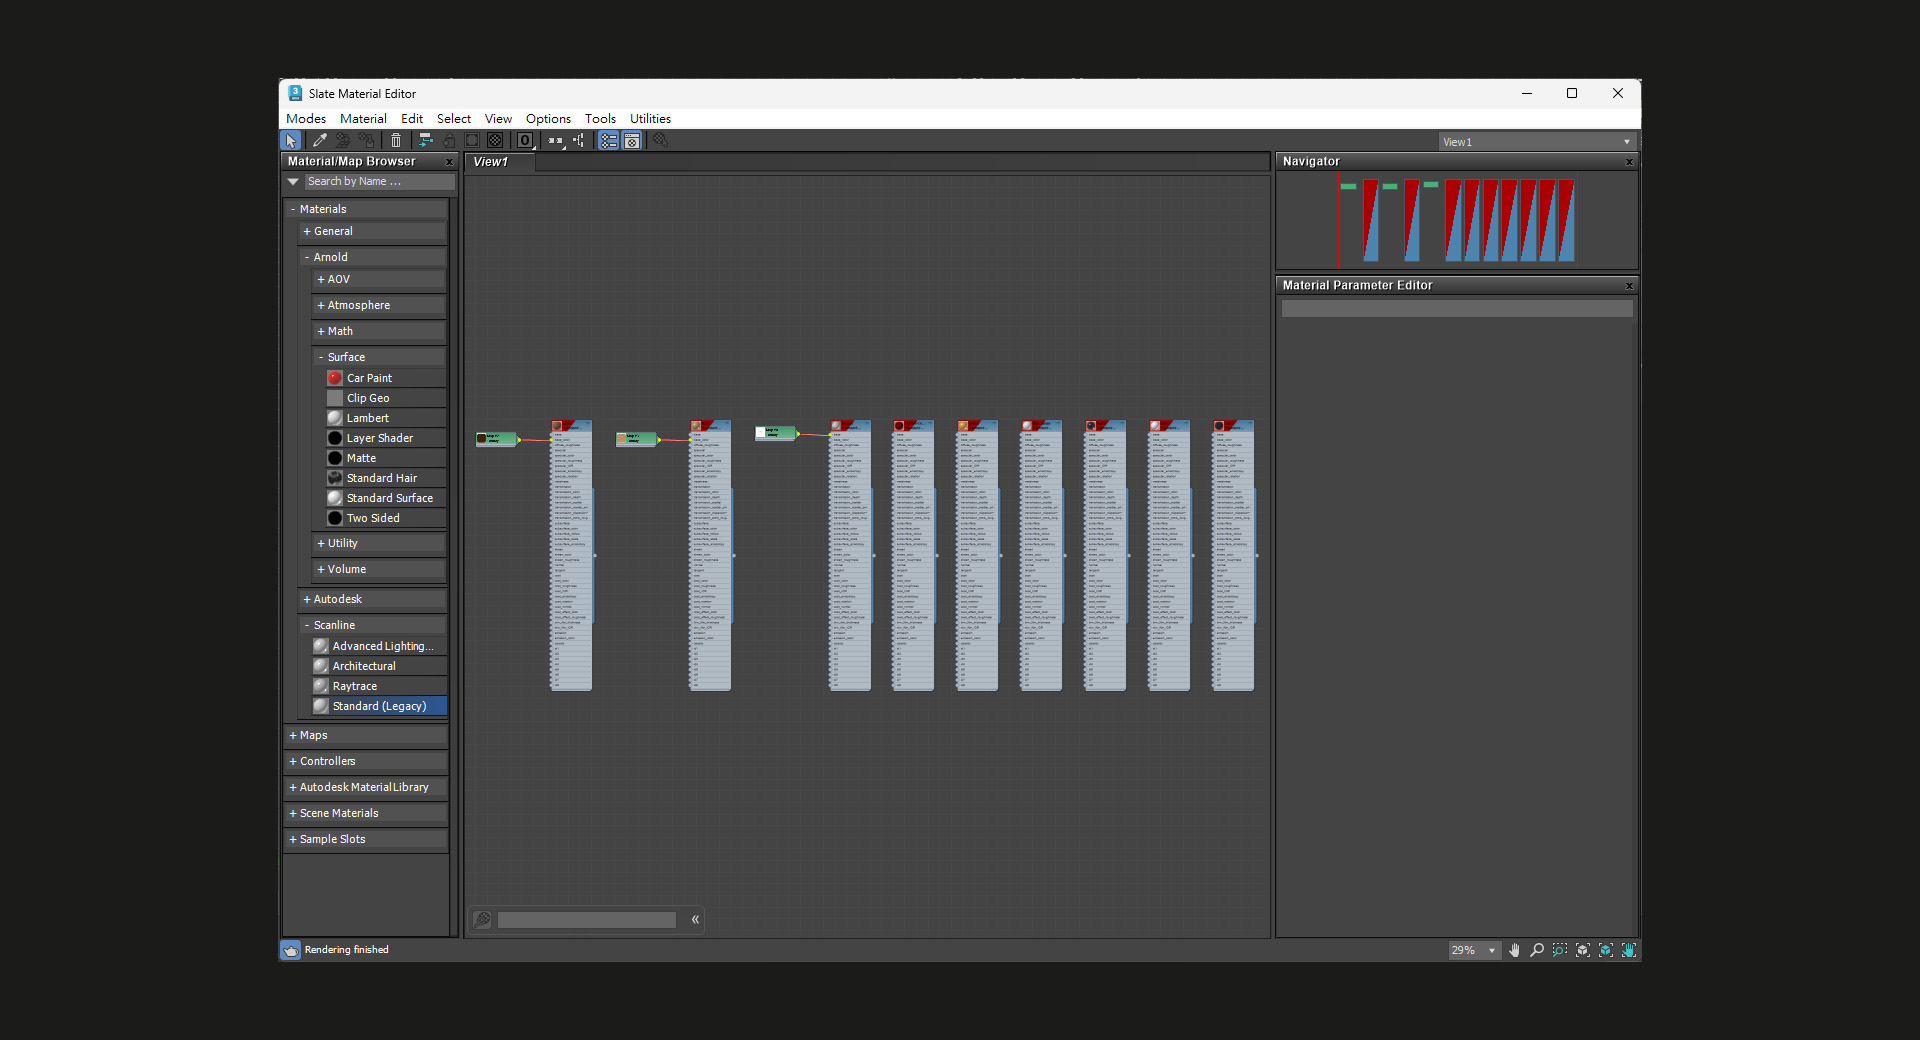Open Material ID Channel flyout
Image resolution: width=1920 pixels, height=1040 pixels.
pos(525,141)
